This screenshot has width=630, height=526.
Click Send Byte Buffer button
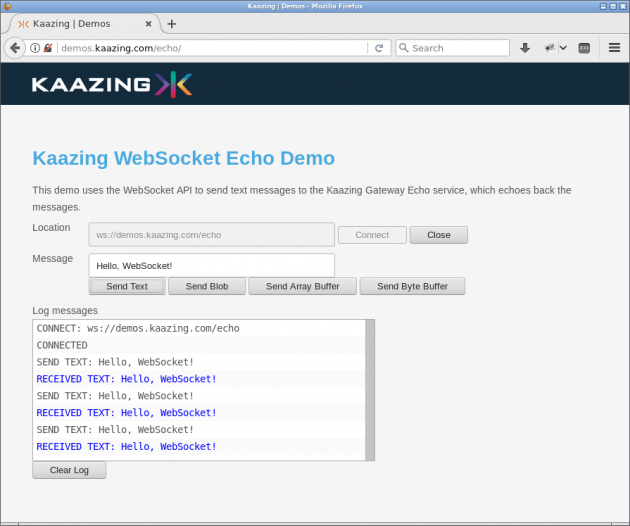point(412,286)
